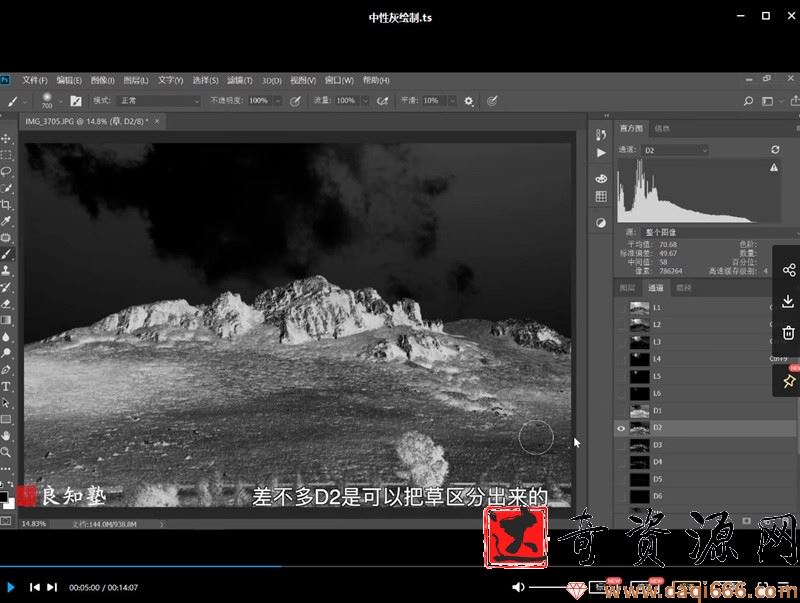Image resolution: width=800 pixels, height=603 pixels.
Task: Open the extra tools ellipsis
Action: 6,468
